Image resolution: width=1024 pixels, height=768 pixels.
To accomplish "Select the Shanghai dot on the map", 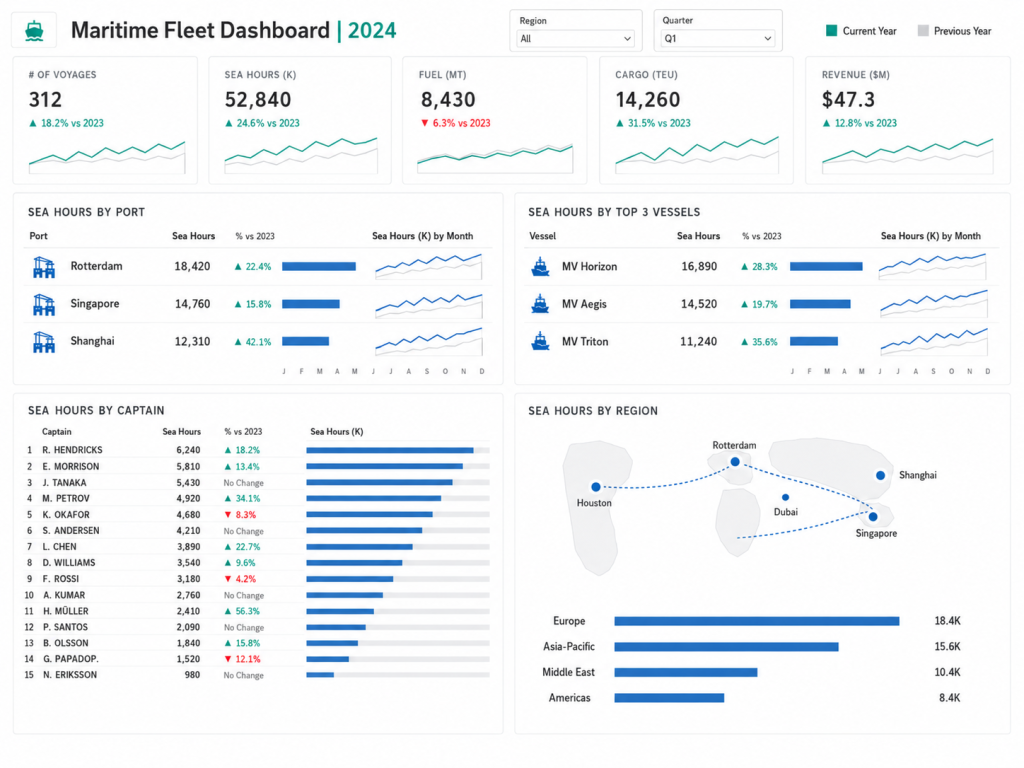I will 880,475.
